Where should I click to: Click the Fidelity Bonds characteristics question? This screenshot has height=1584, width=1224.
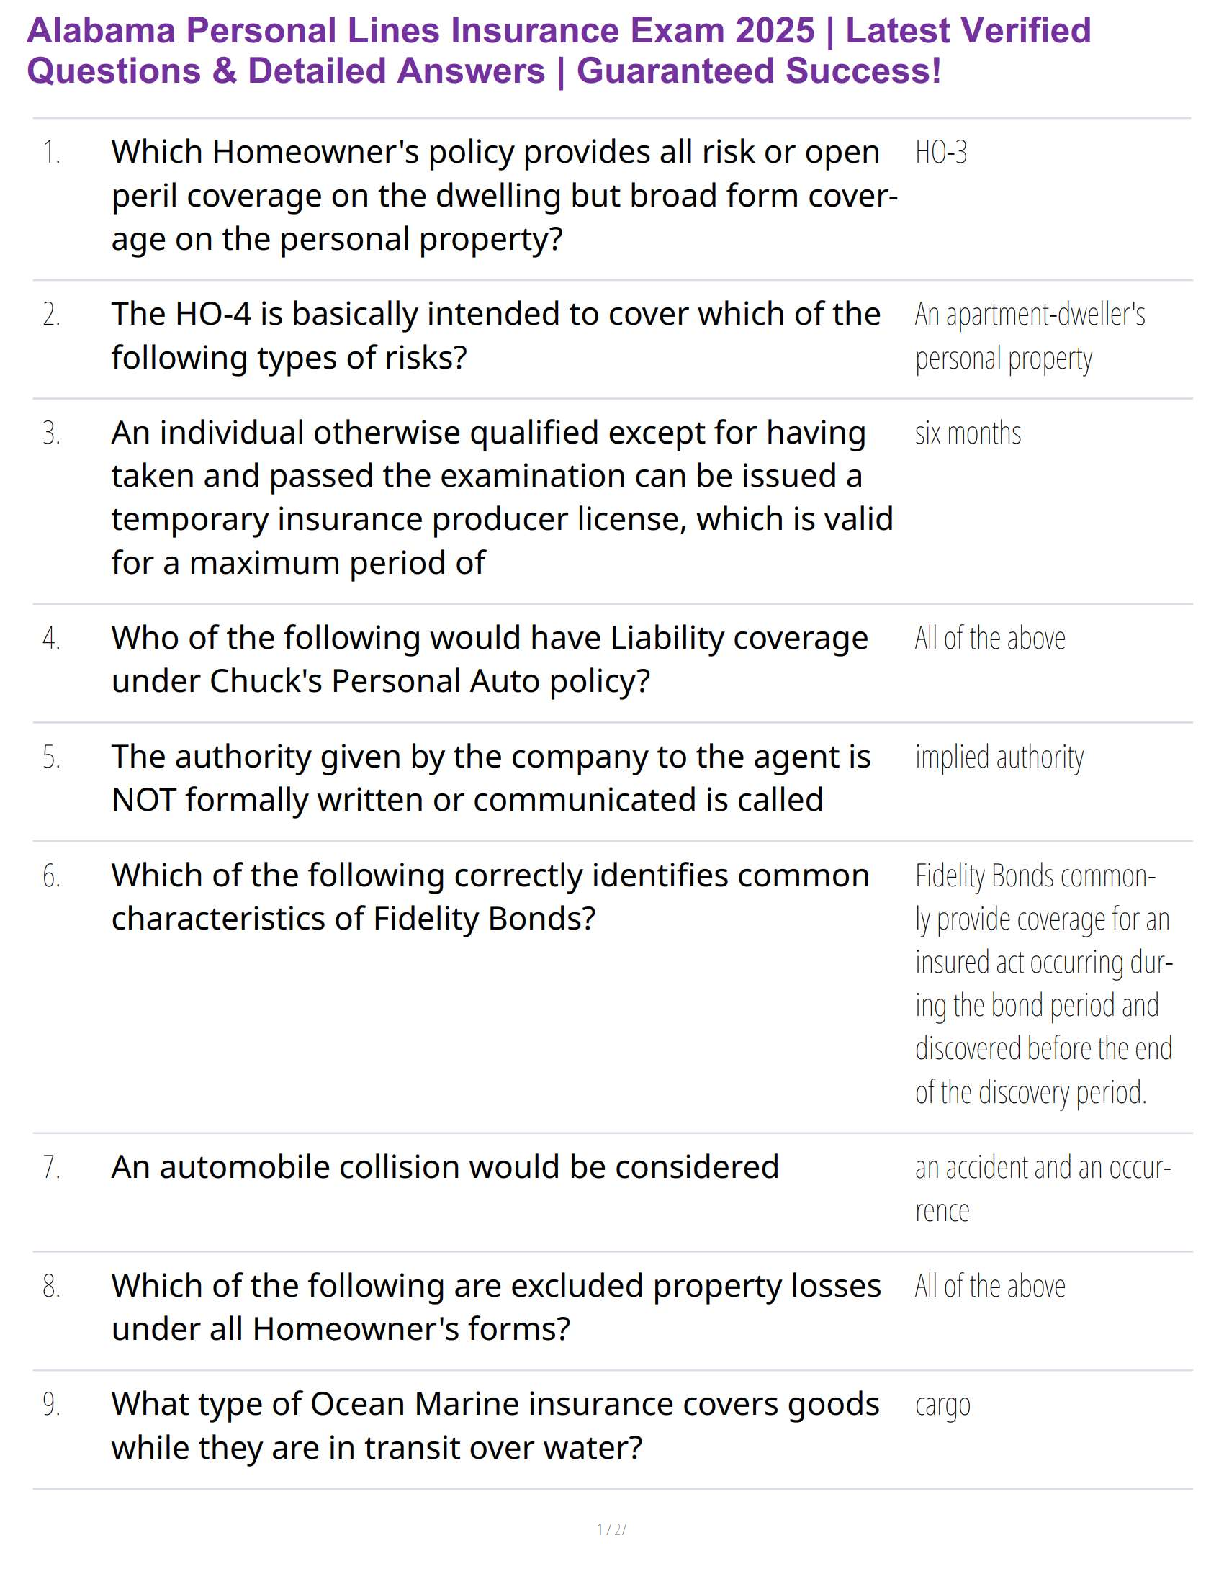[x=489, y=897]
